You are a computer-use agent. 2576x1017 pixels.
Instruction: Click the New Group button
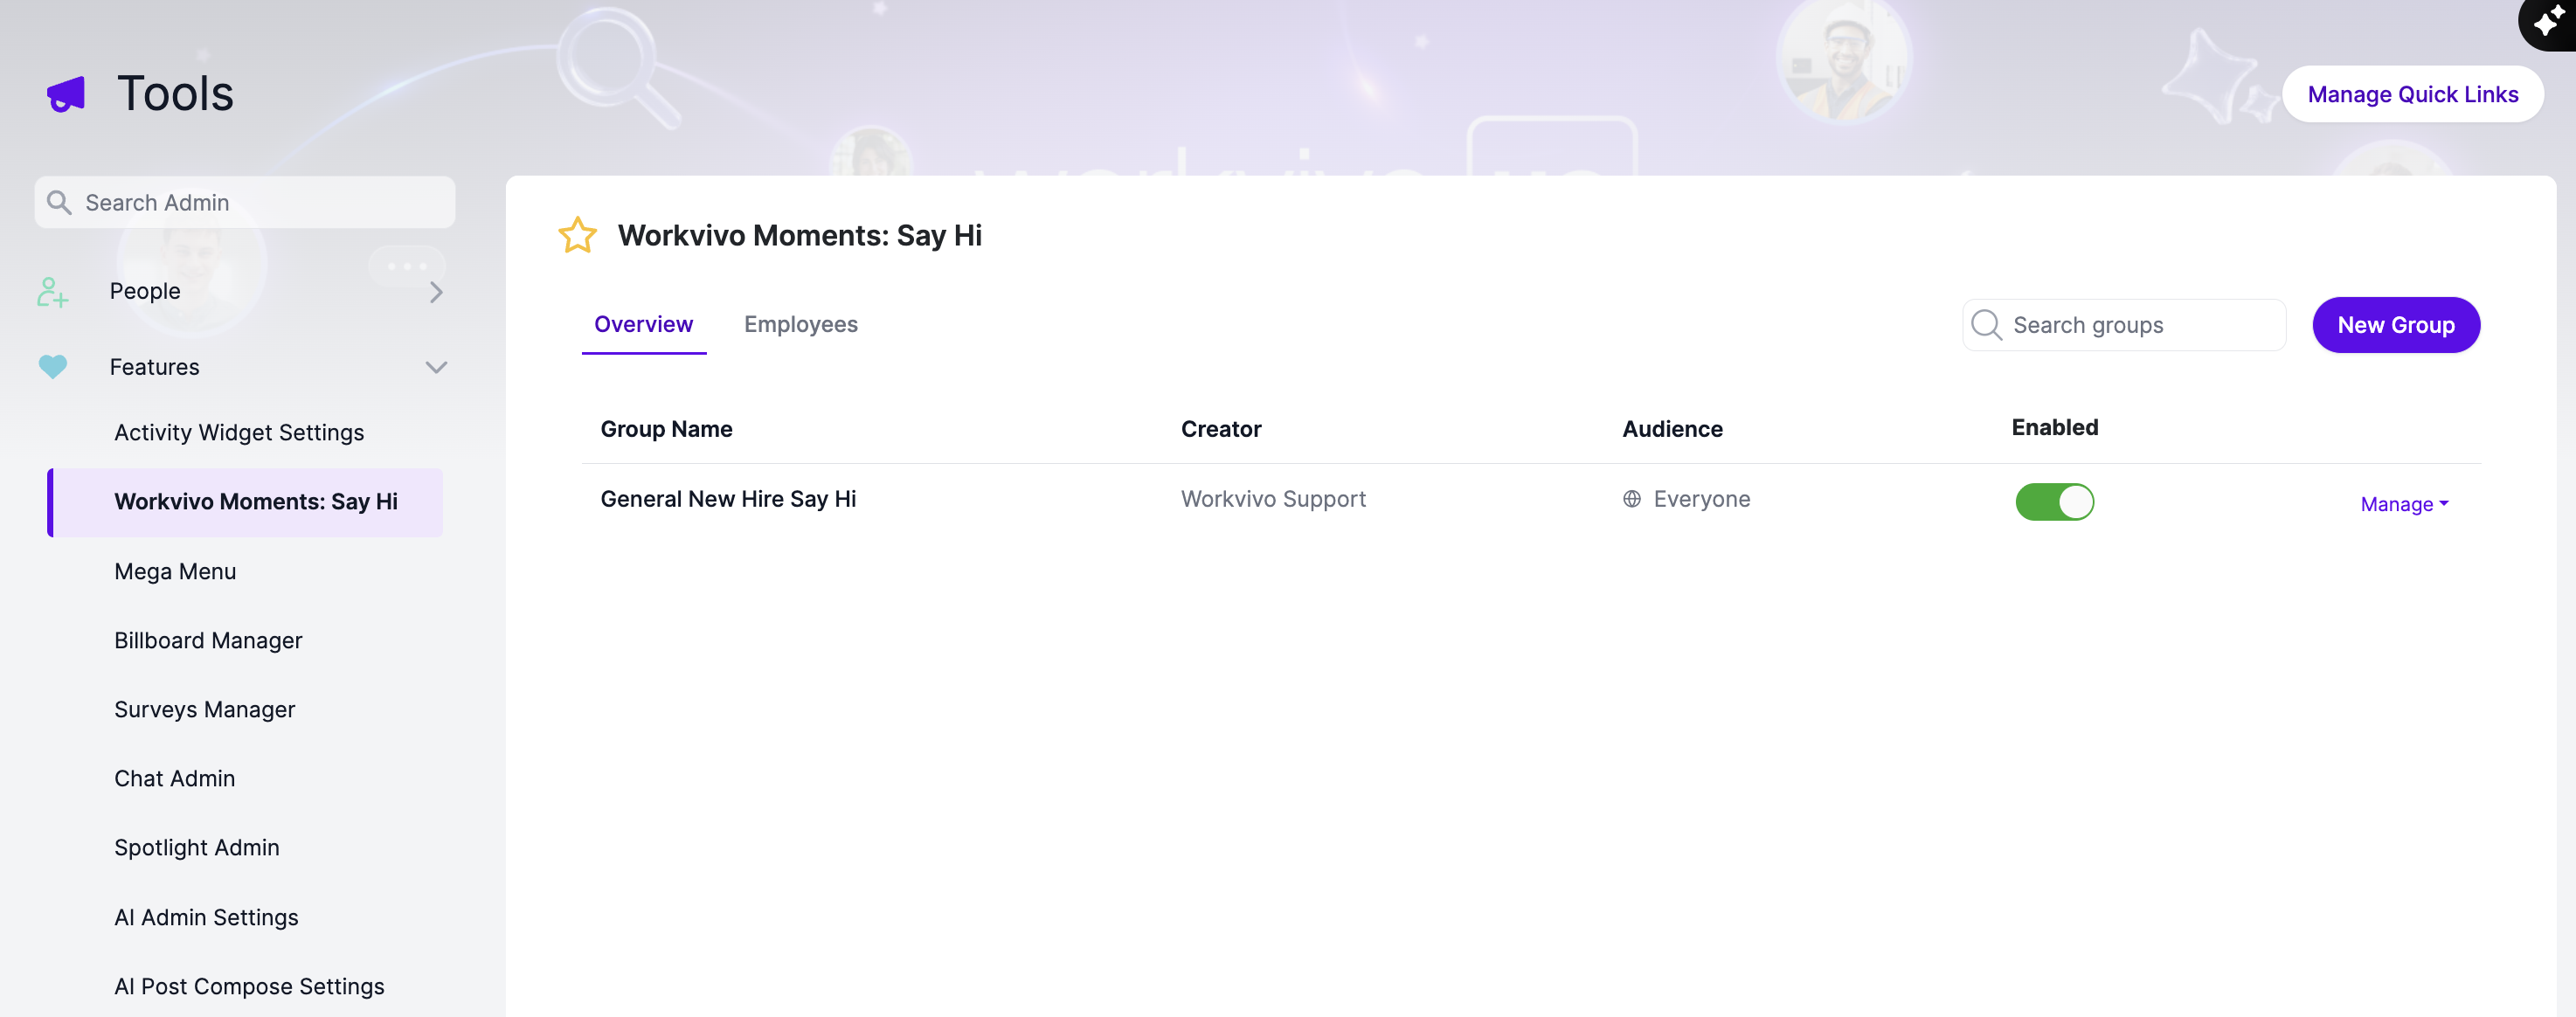(2396, 325)
